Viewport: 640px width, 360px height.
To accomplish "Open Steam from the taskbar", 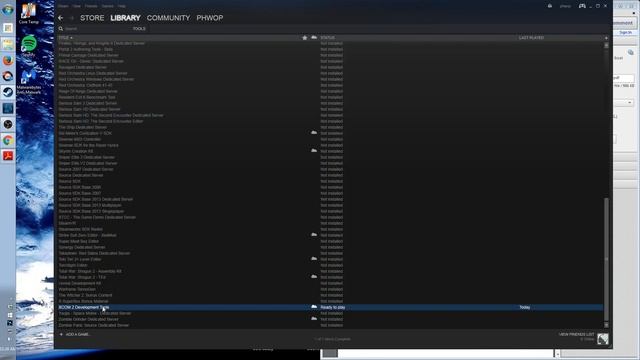I will coord(8,92).
